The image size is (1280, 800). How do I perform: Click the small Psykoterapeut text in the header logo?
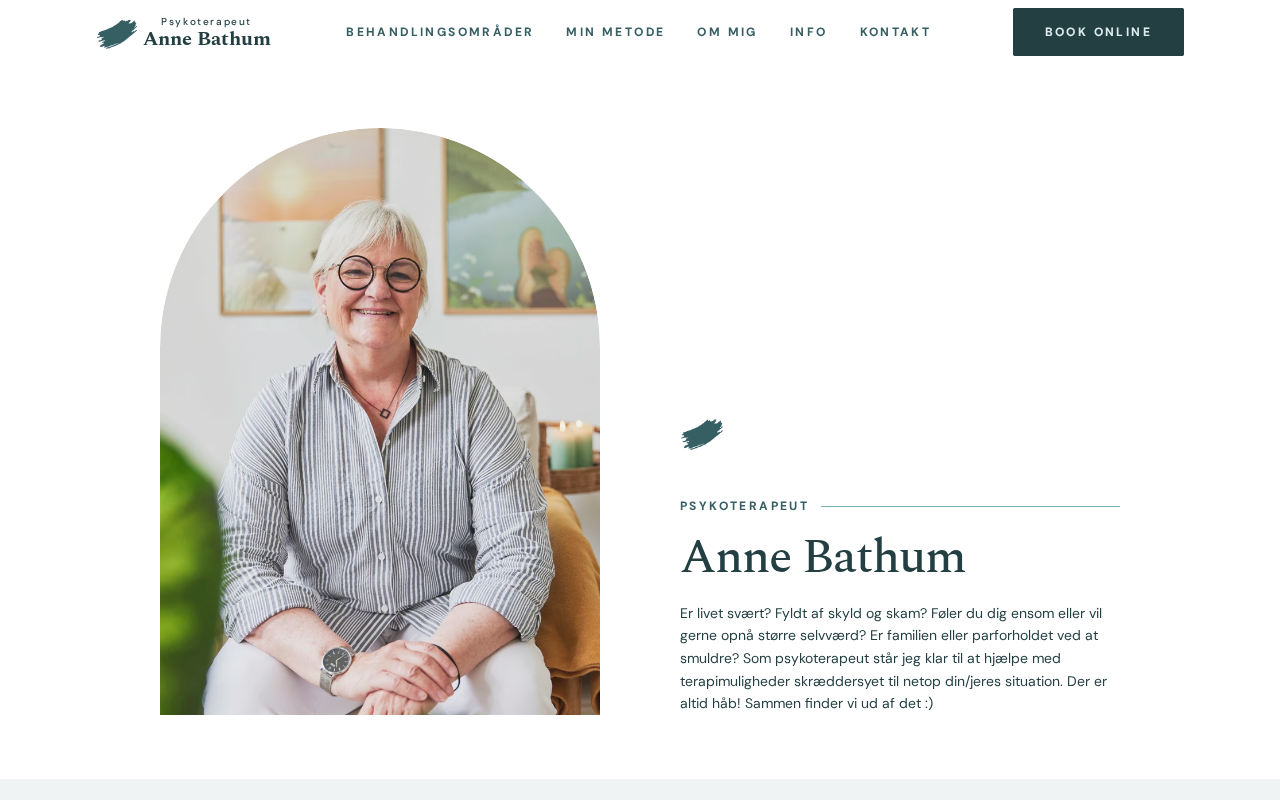coord(206,21)
